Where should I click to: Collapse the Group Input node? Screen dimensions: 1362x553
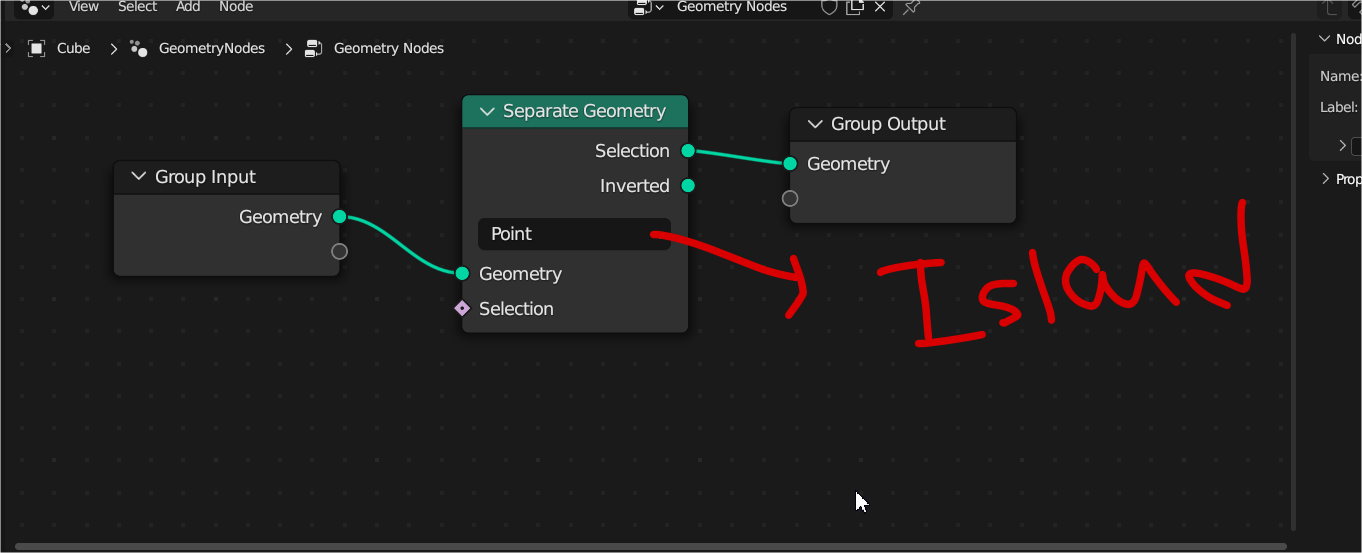click(138, 177)
